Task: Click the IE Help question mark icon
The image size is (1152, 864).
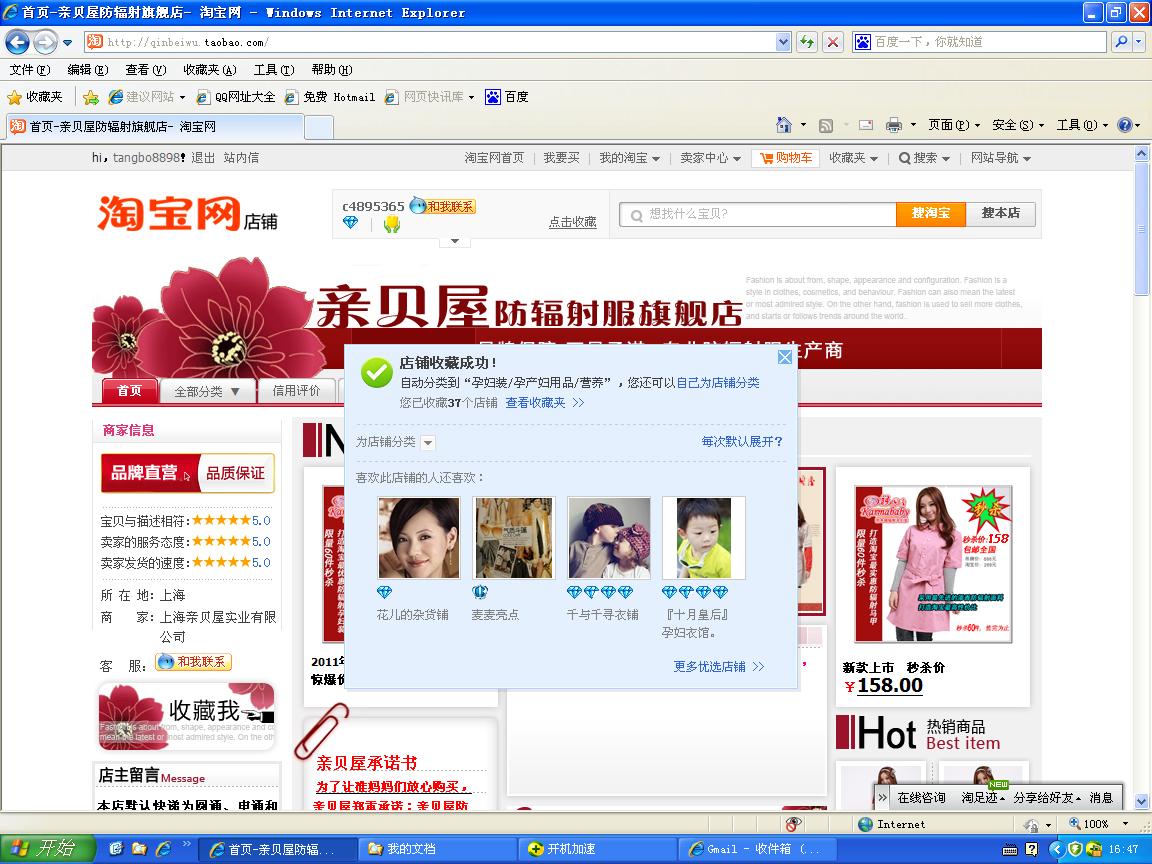Action: coord(1124,125)
